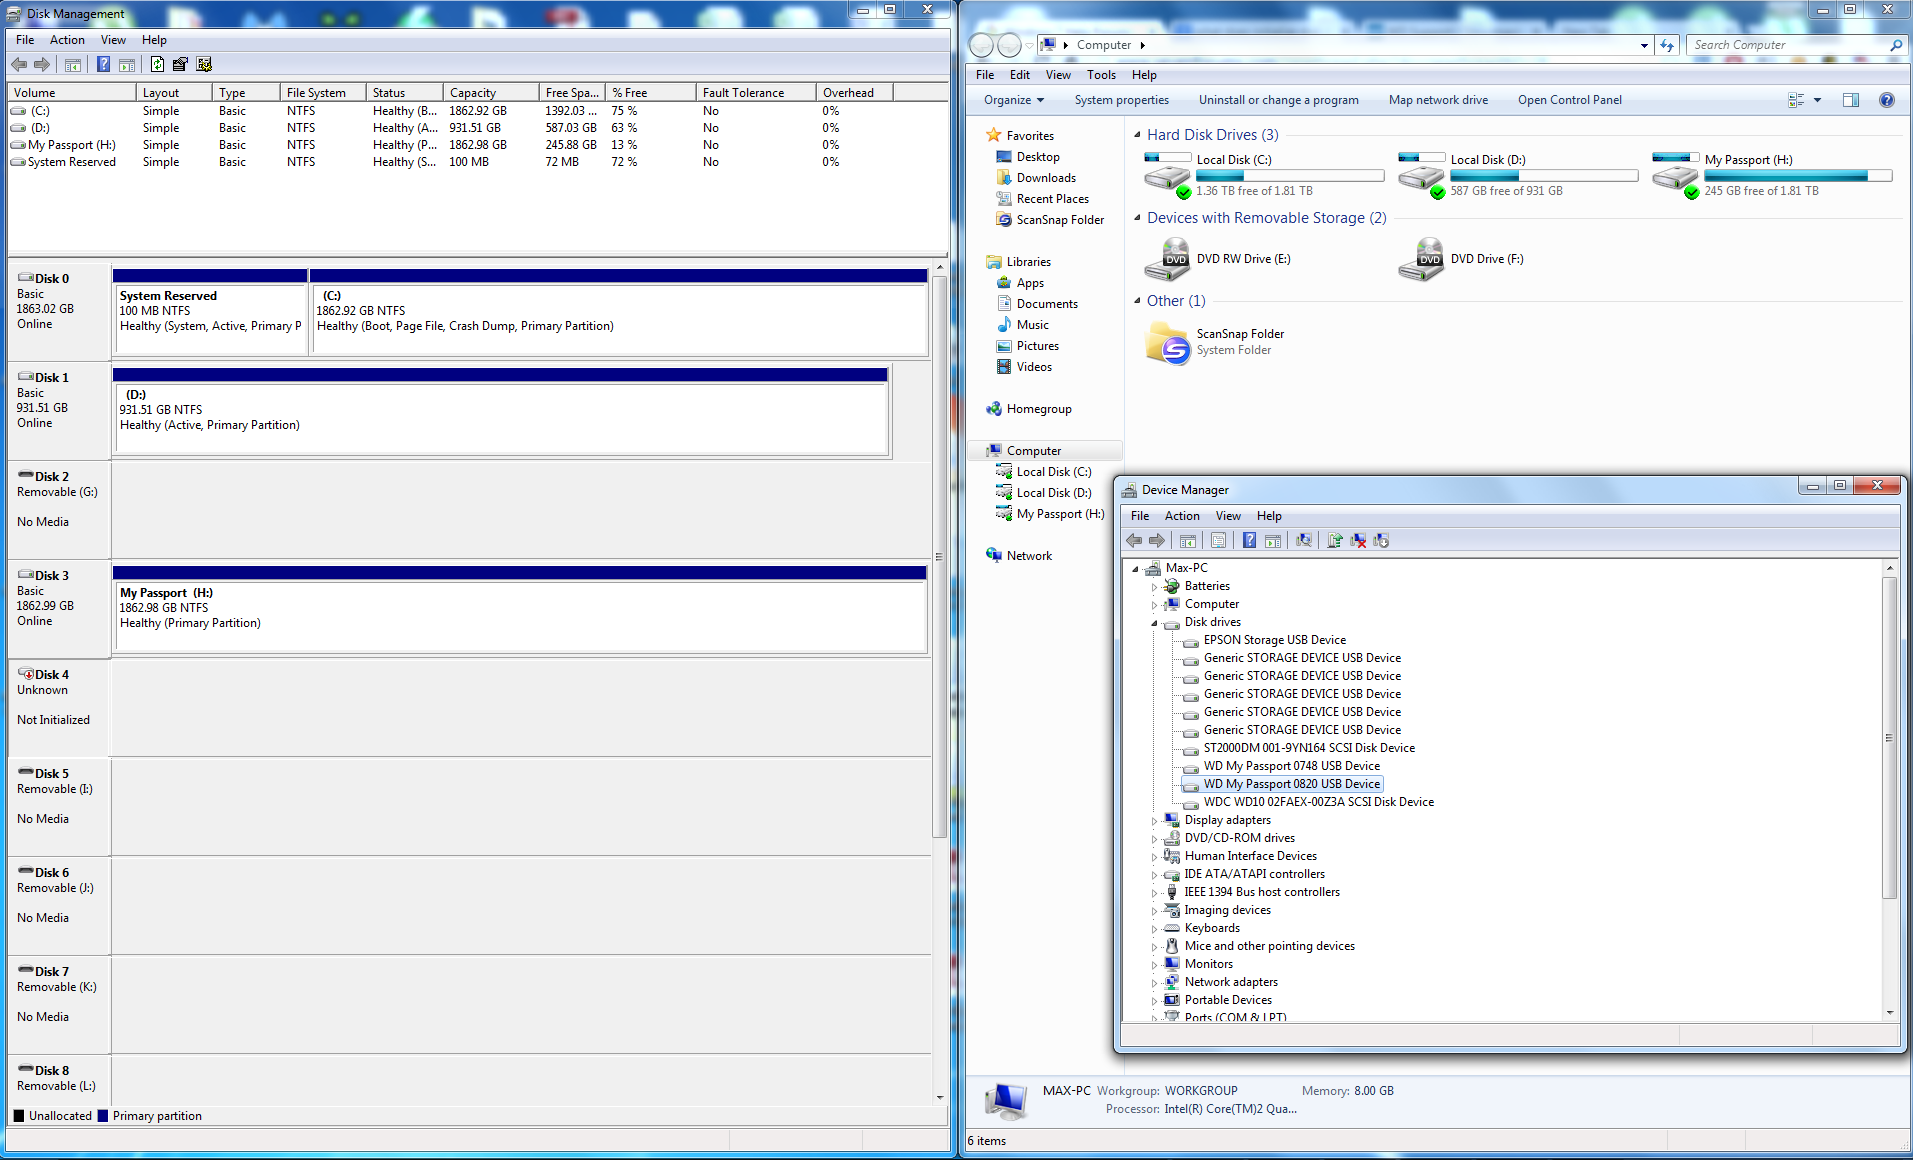
Task: Select the System Reserved partition on Disk 0
Action: tap(210, 312)
